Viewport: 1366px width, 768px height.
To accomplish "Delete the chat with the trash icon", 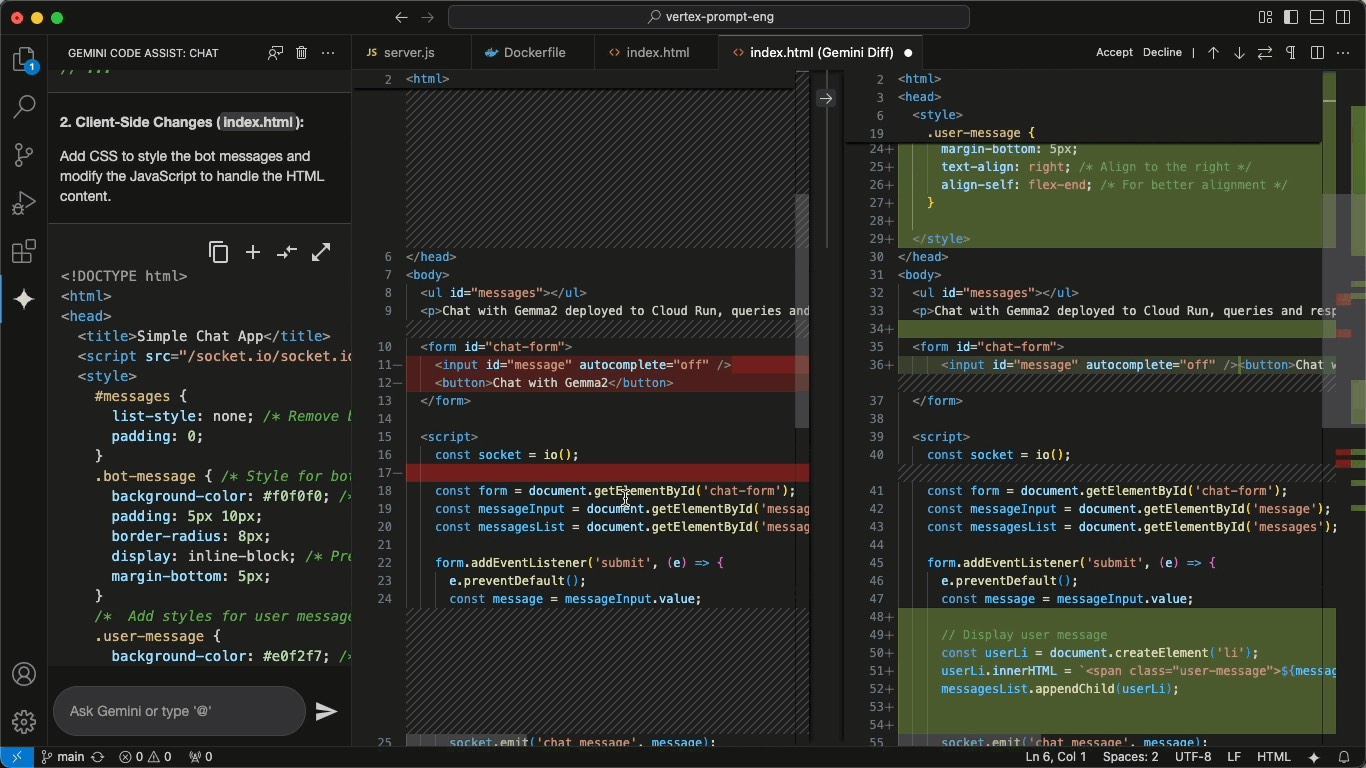I will (301, 53).
